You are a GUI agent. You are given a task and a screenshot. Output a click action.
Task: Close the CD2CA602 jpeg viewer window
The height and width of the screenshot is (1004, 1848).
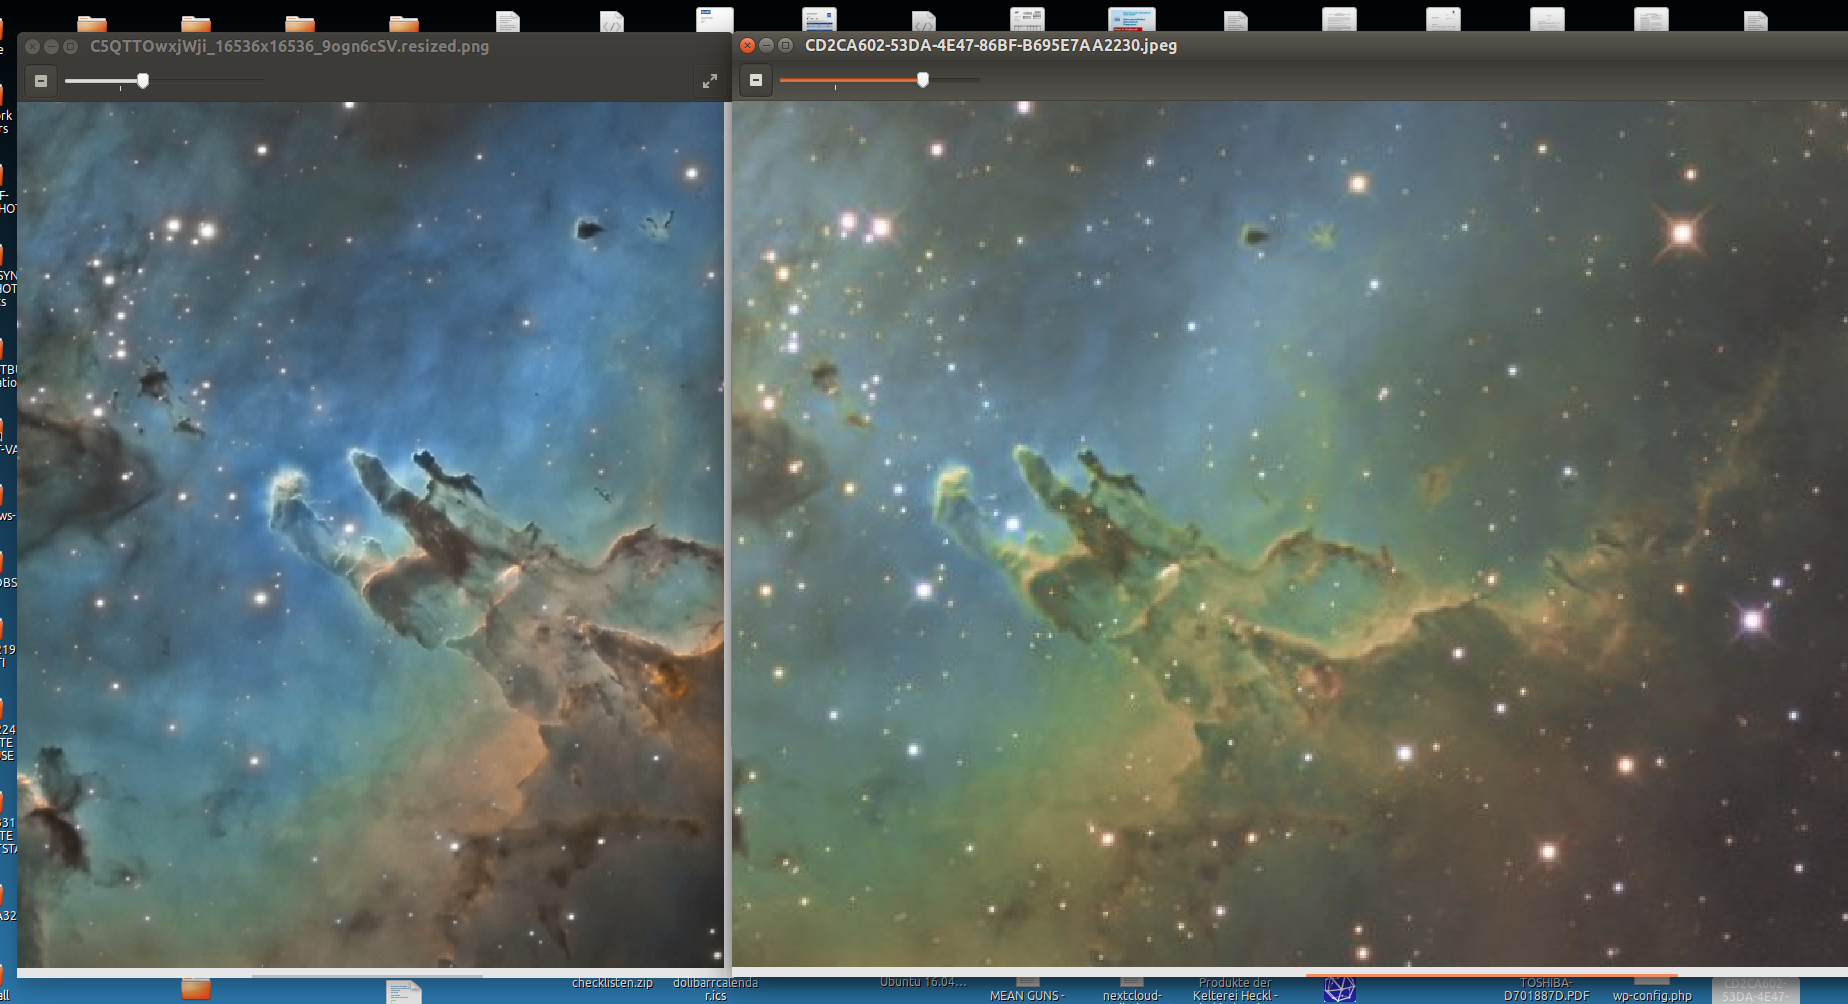(x=747, y=45)
